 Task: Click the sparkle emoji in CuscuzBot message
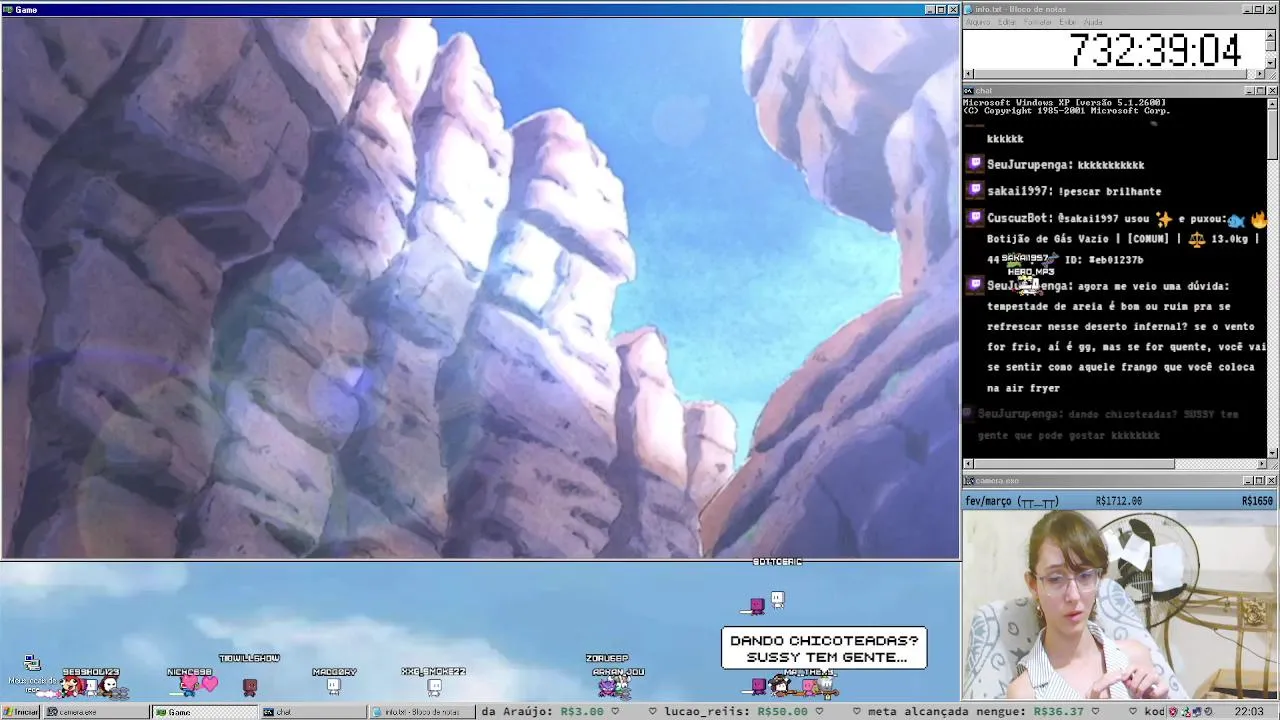click(1163, 218)
